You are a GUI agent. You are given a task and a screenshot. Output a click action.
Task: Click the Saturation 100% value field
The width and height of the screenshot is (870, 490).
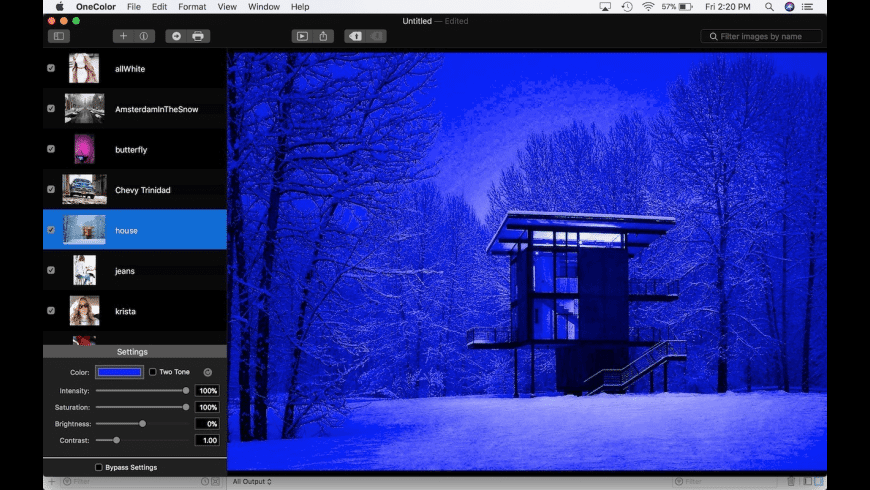(x=207, y=407)
